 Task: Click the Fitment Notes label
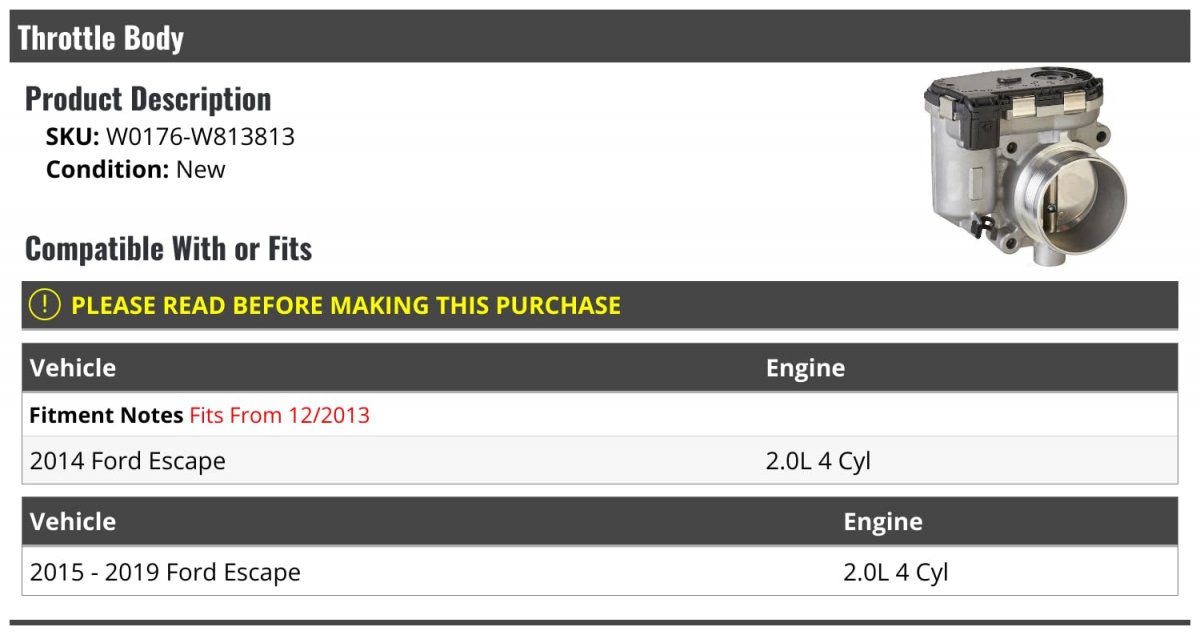(x=106, y=415)
